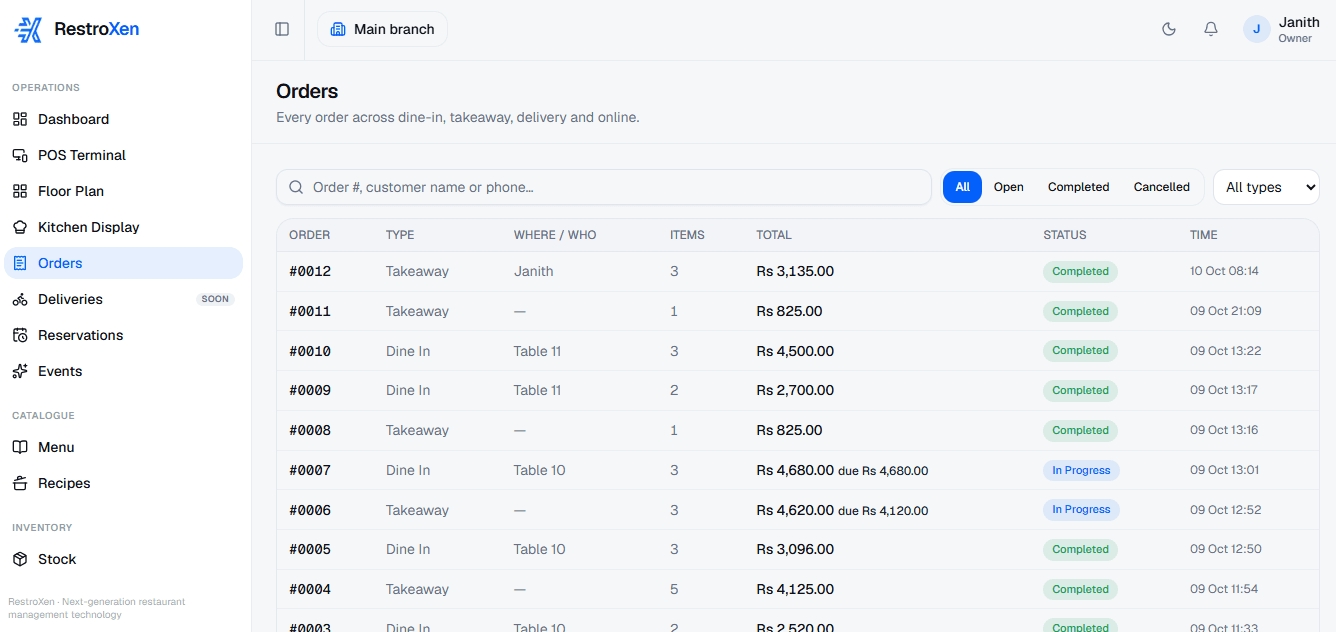Click the total Rs 3,096.00
The image size is (1336, 632).
coord(795,549)
